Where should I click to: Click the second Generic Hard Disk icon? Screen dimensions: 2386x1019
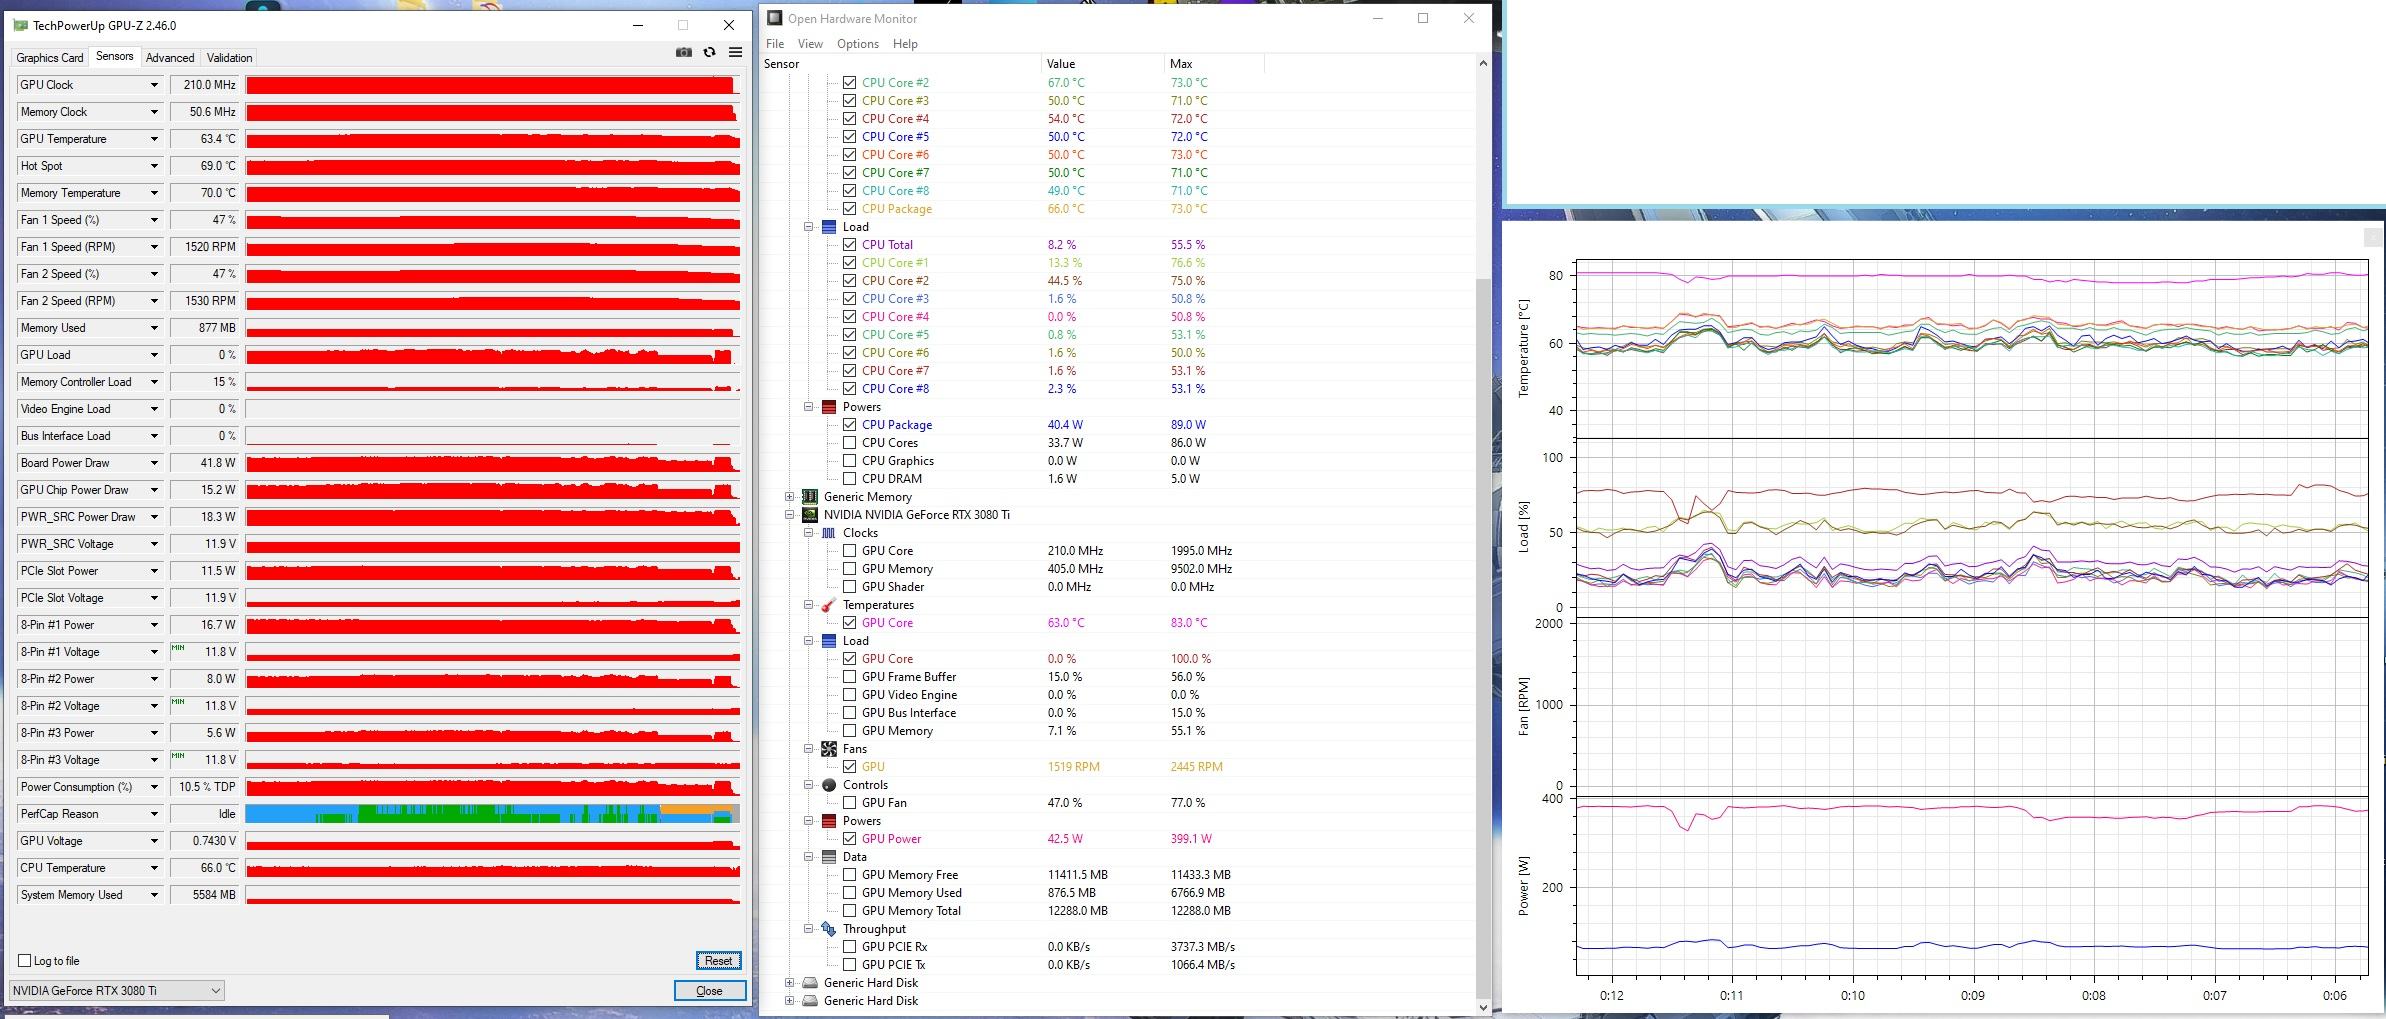pos(810,1001)
